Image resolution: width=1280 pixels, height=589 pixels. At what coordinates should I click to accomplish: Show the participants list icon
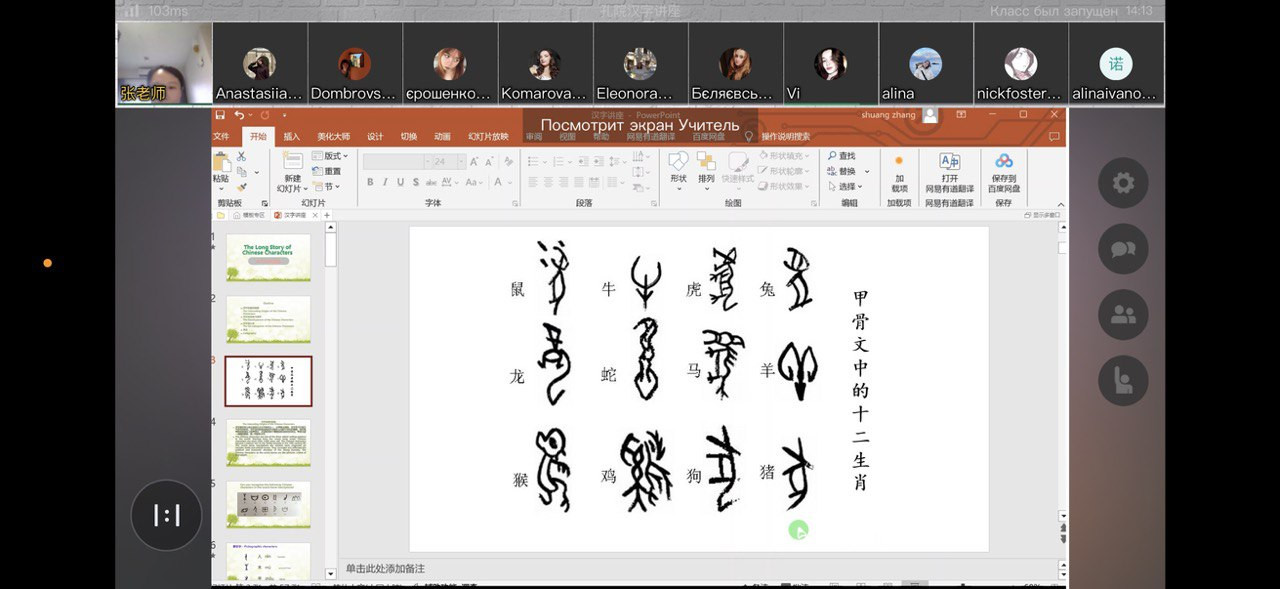[x=1123, y=315]
